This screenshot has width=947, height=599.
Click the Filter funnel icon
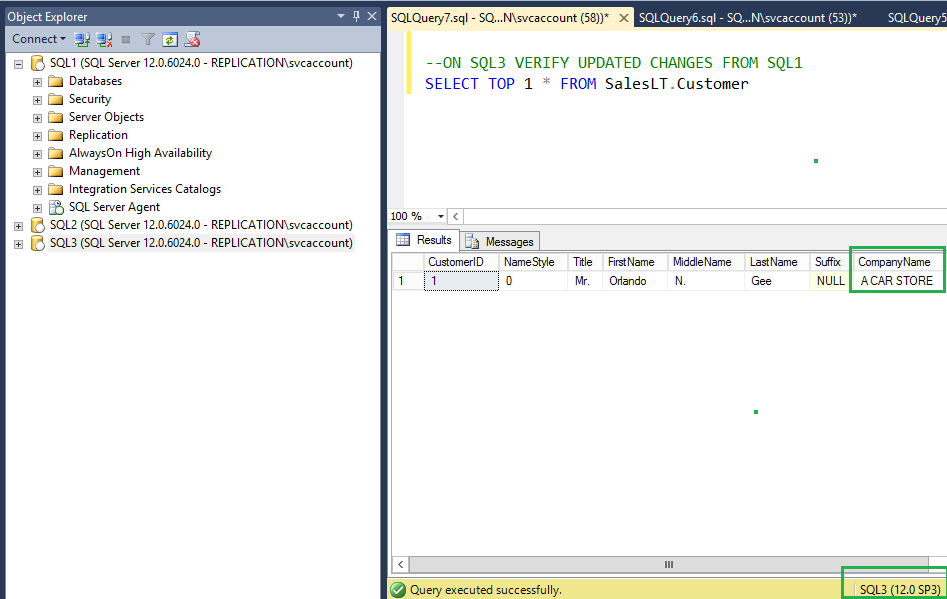[148, 39]
